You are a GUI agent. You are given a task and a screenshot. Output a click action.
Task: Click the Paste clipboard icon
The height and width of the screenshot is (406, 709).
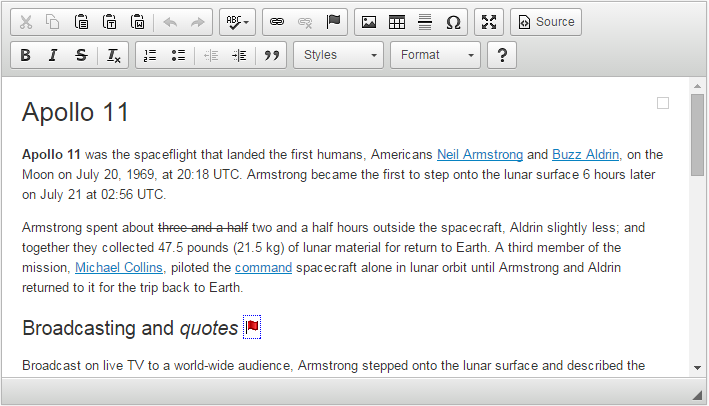click(x=81, y=22)
